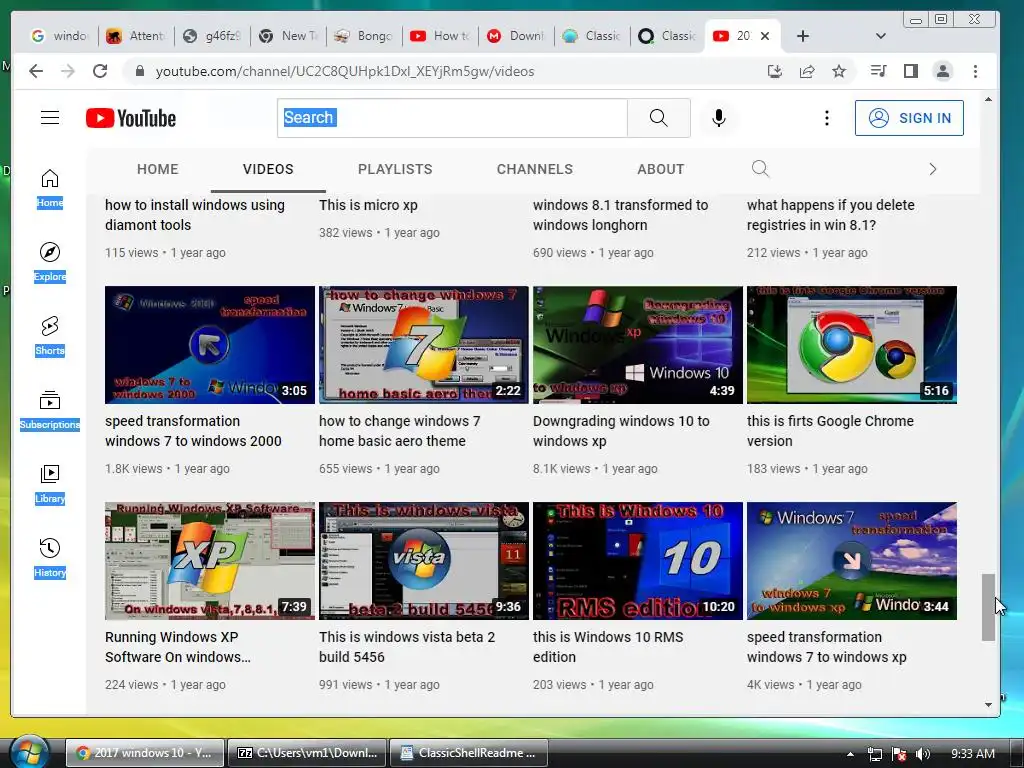Open 'how to install windows using diamont tools'
Screen dimensions: 1024x768
(x=195, y=215)
